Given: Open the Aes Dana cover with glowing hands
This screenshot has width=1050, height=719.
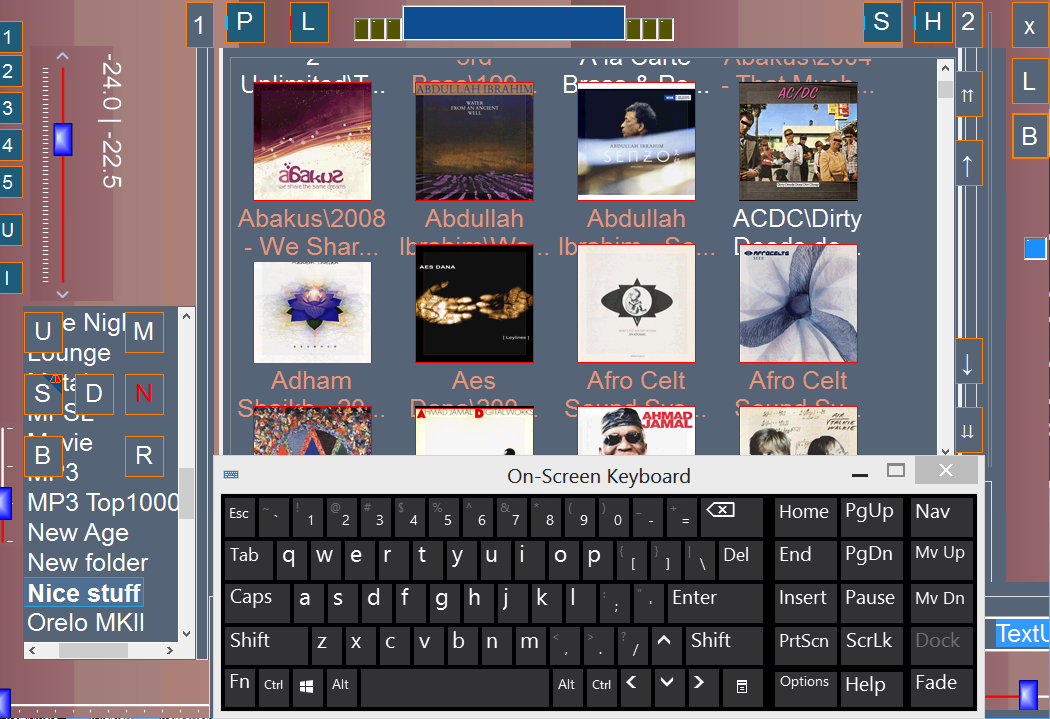Looking at the screenshot, I should pos(474,303).
